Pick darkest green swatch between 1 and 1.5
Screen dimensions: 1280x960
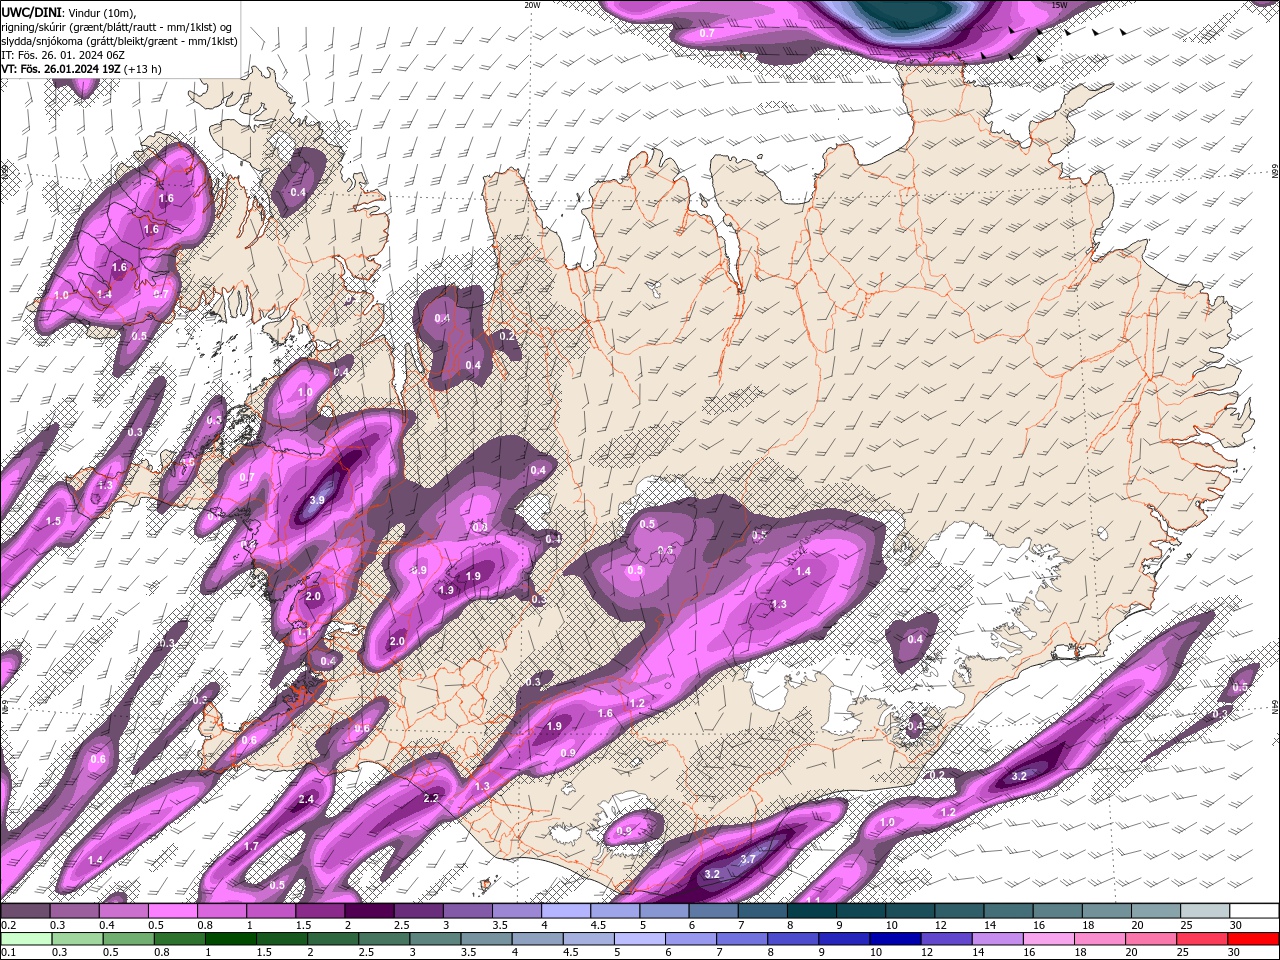(x=230, y=939)
